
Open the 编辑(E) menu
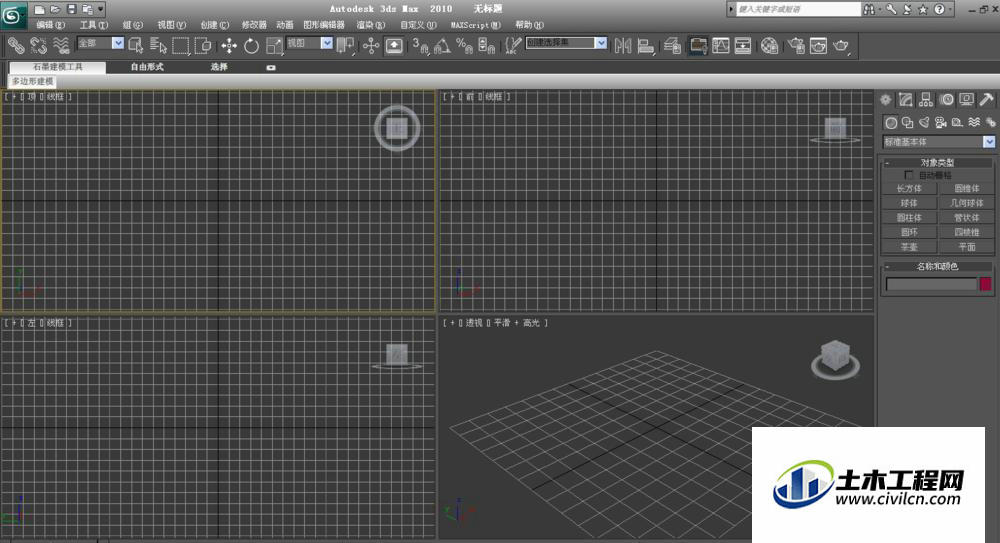click(50, 25)
